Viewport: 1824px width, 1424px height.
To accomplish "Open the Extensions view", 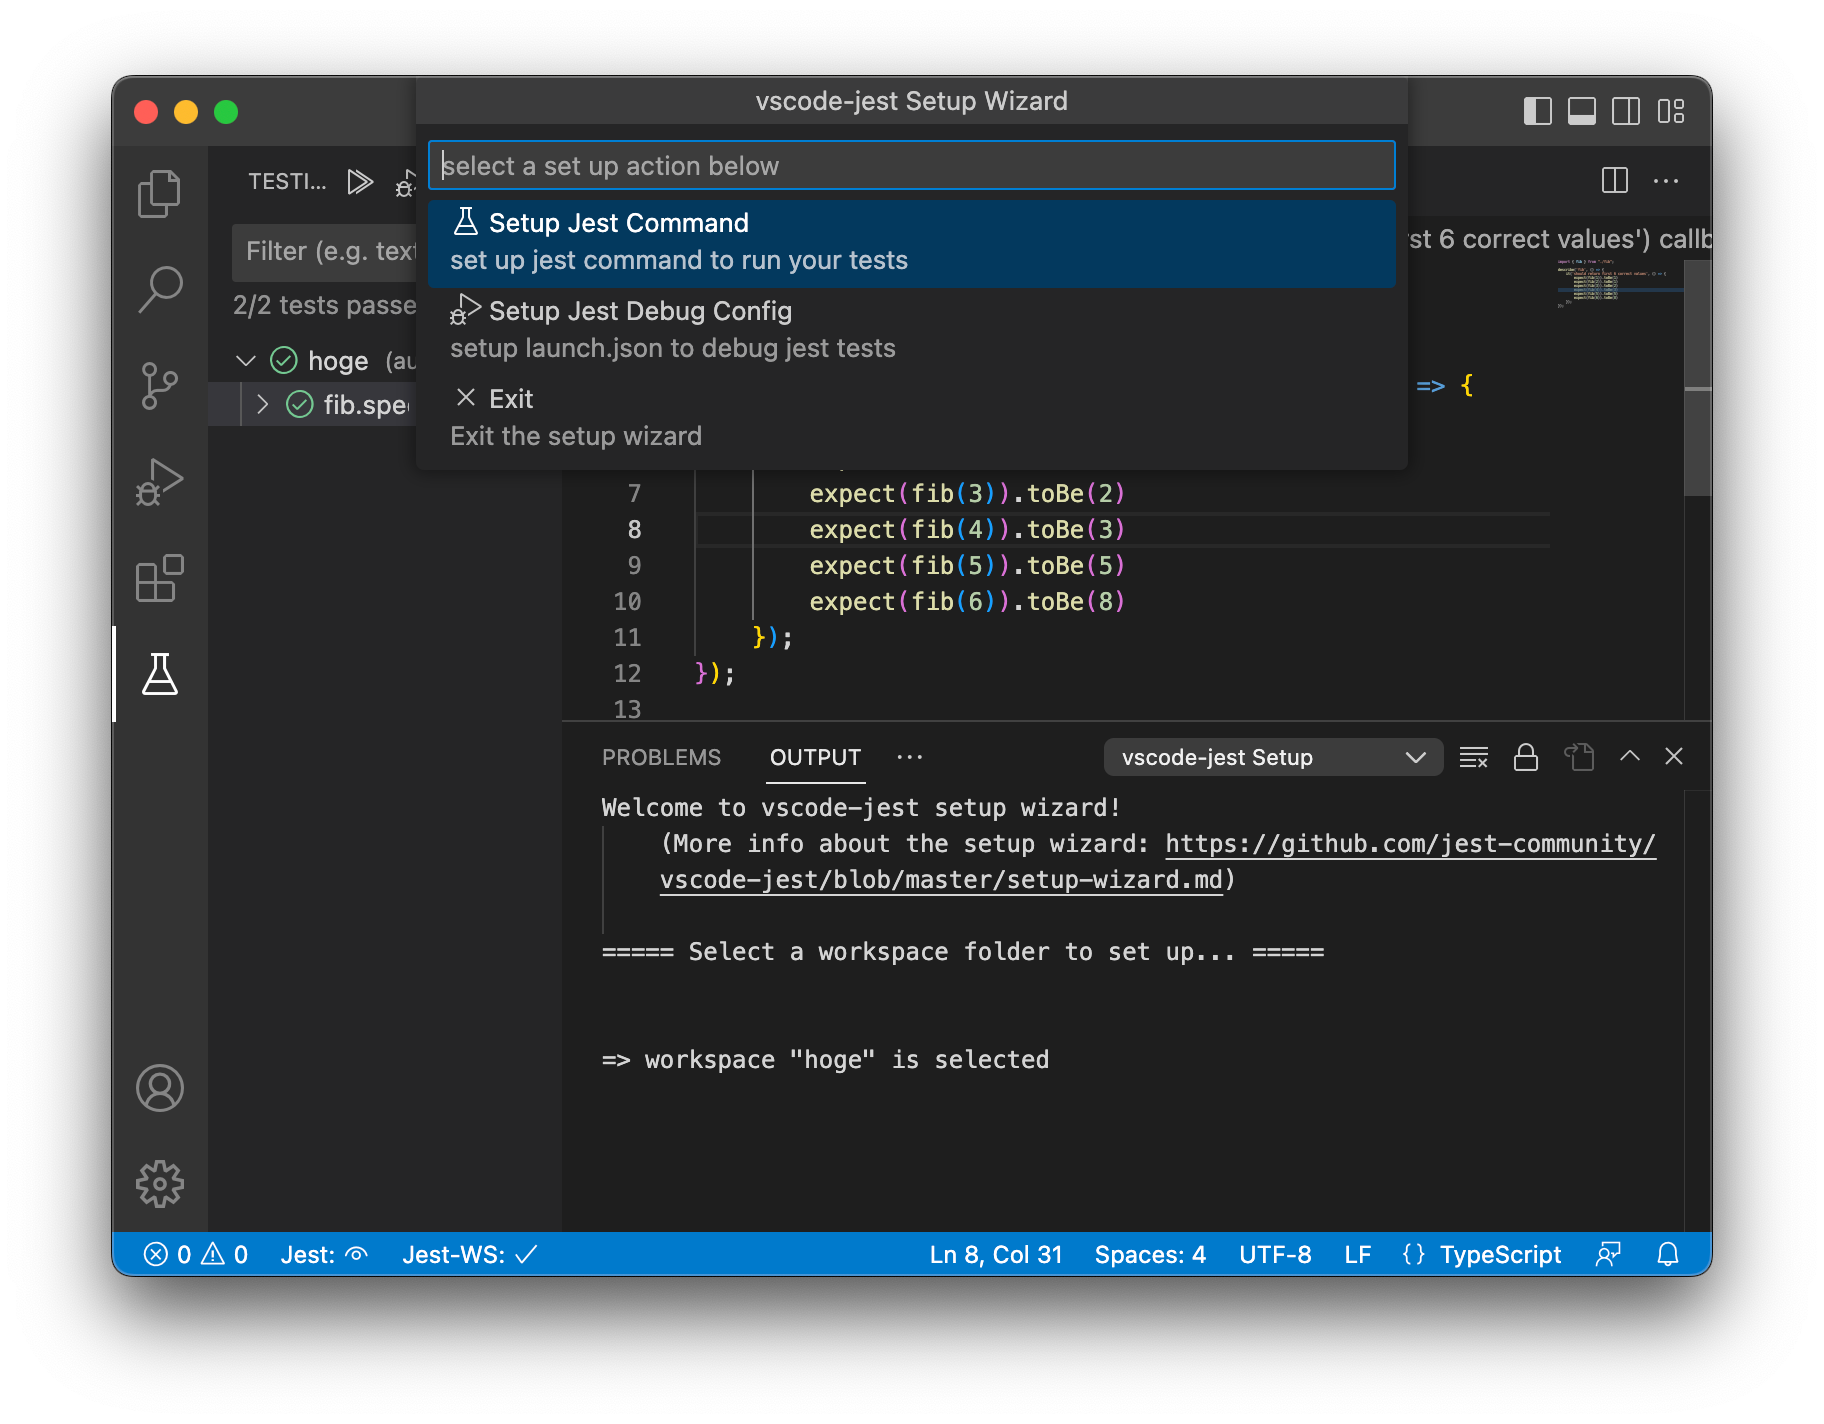I will pos(159,578).
